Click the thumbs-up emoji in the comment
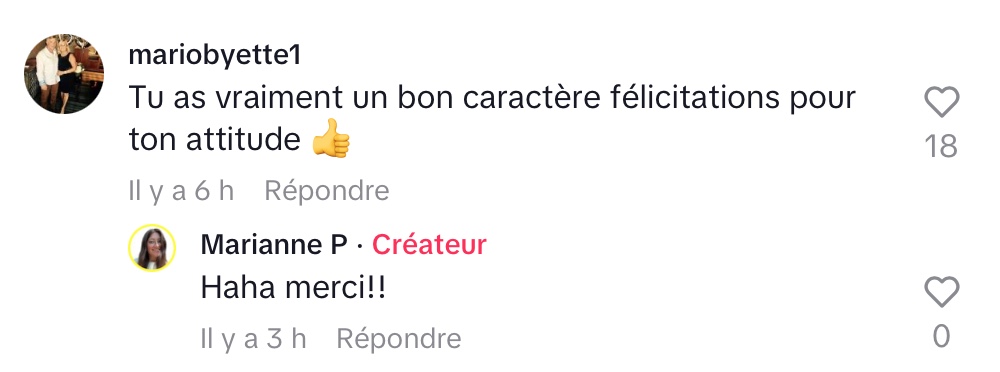 point(331,138)
